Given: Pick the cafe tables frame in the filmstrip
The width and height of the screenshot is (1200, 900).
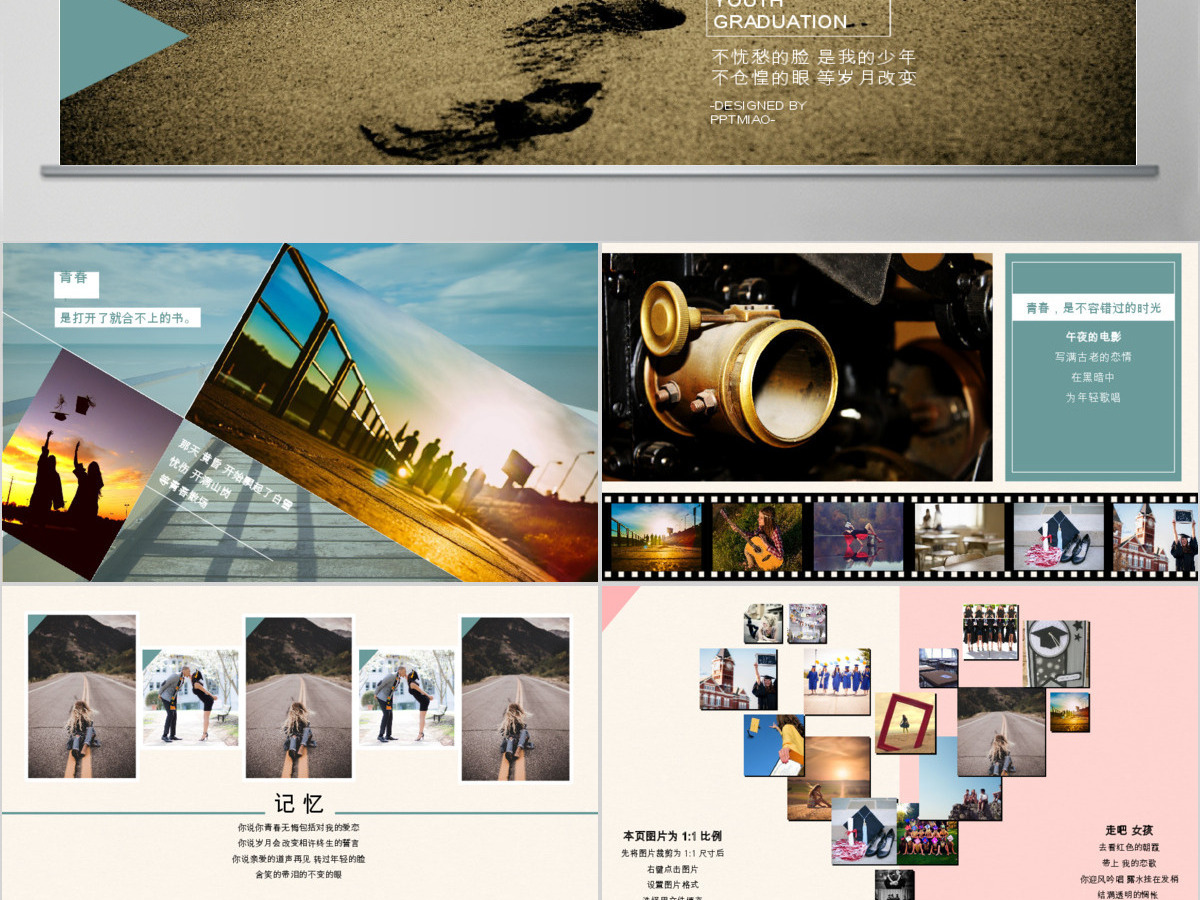Looking at the screenshot, I should pyautogui.click(x=959, y=537).
